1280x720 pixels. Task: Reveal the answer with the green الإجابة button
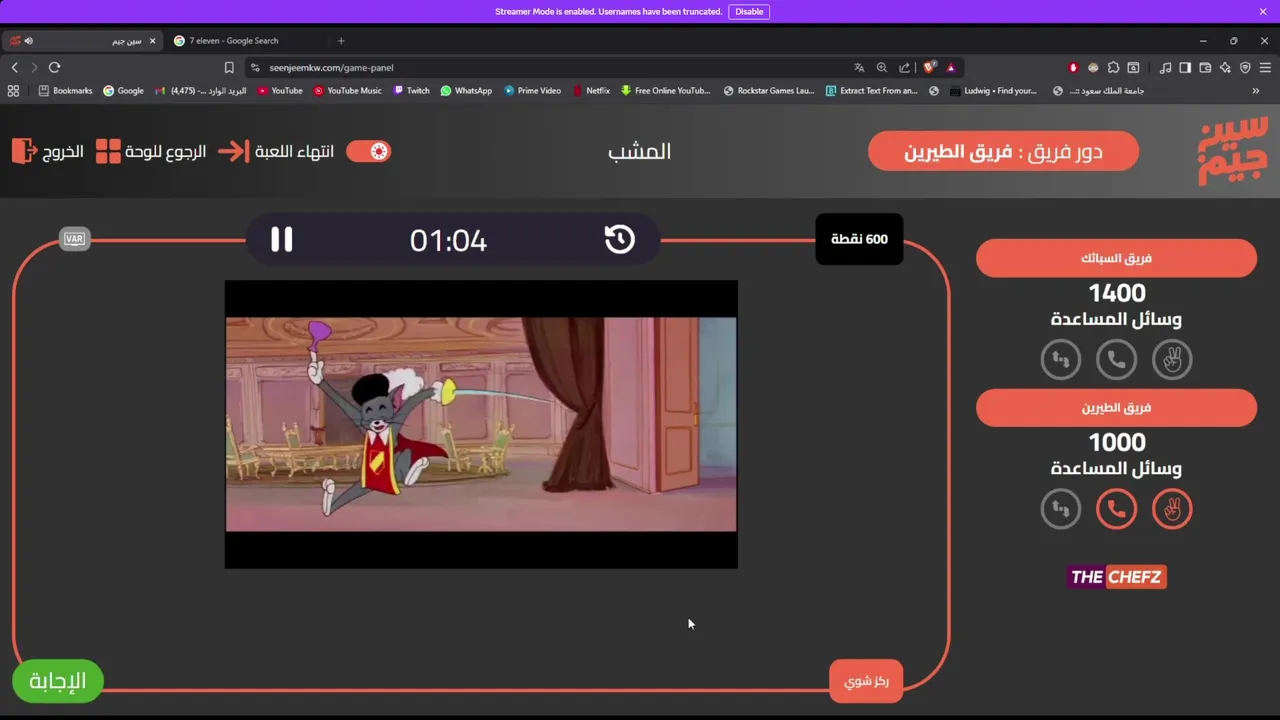[57, 681]
